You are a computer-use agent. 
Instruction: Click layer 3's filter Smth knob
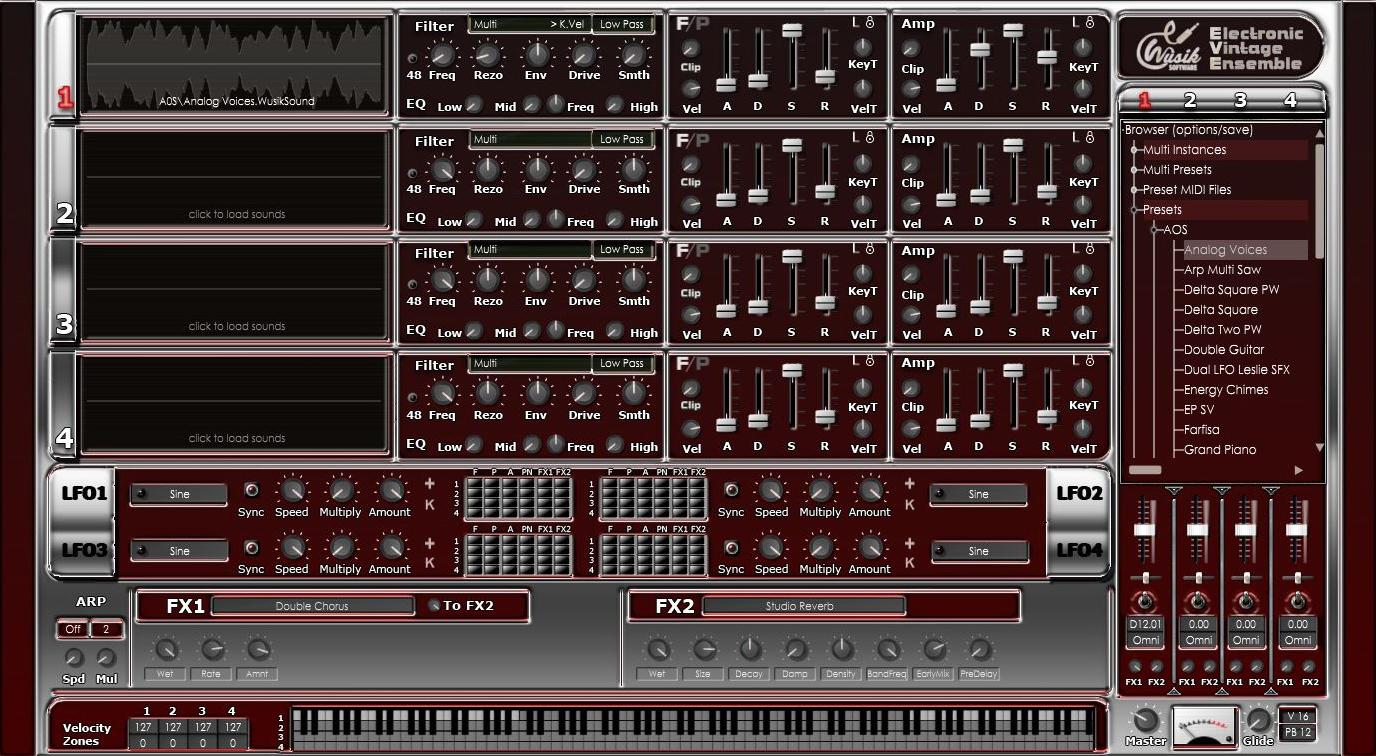point(634,280)
